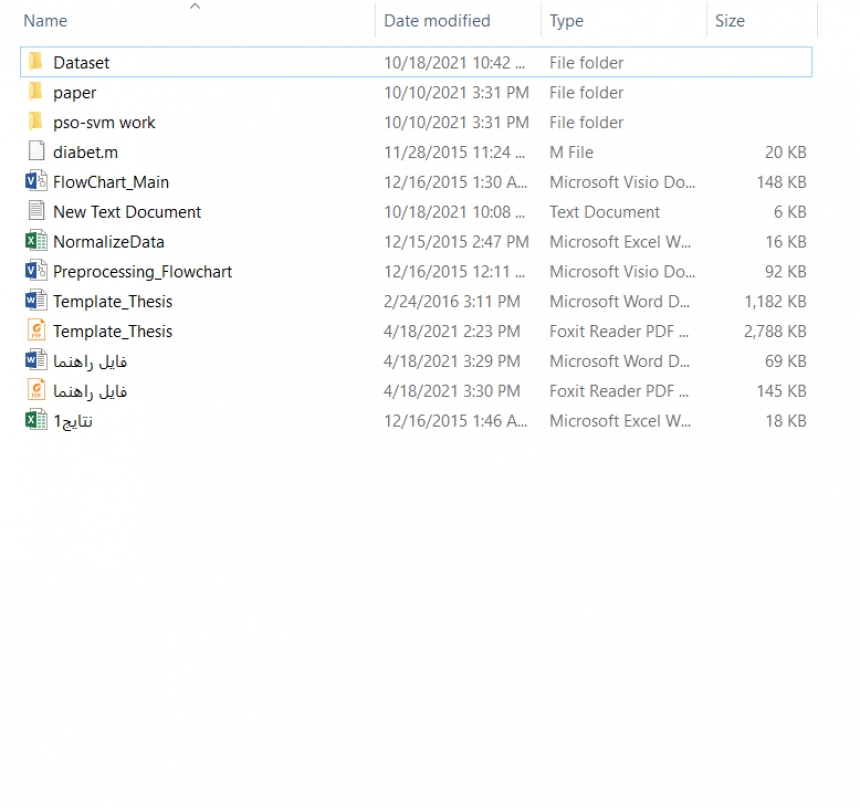
Task: Click "File folder" type in paper row
Action: click(x=586, y=92)
